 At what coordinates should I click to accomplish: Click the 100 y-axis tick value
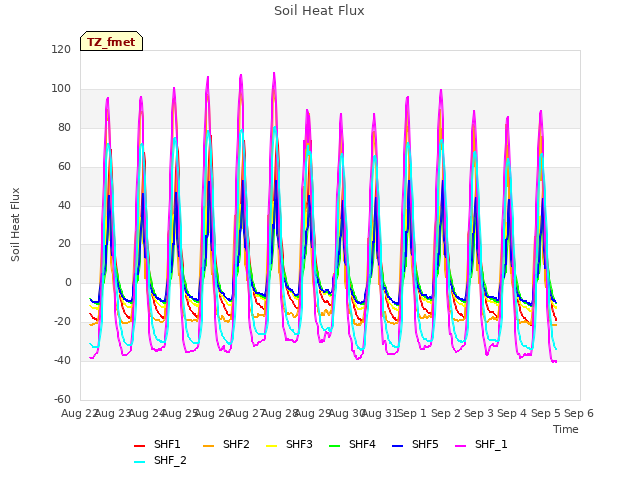click(61, 88)
